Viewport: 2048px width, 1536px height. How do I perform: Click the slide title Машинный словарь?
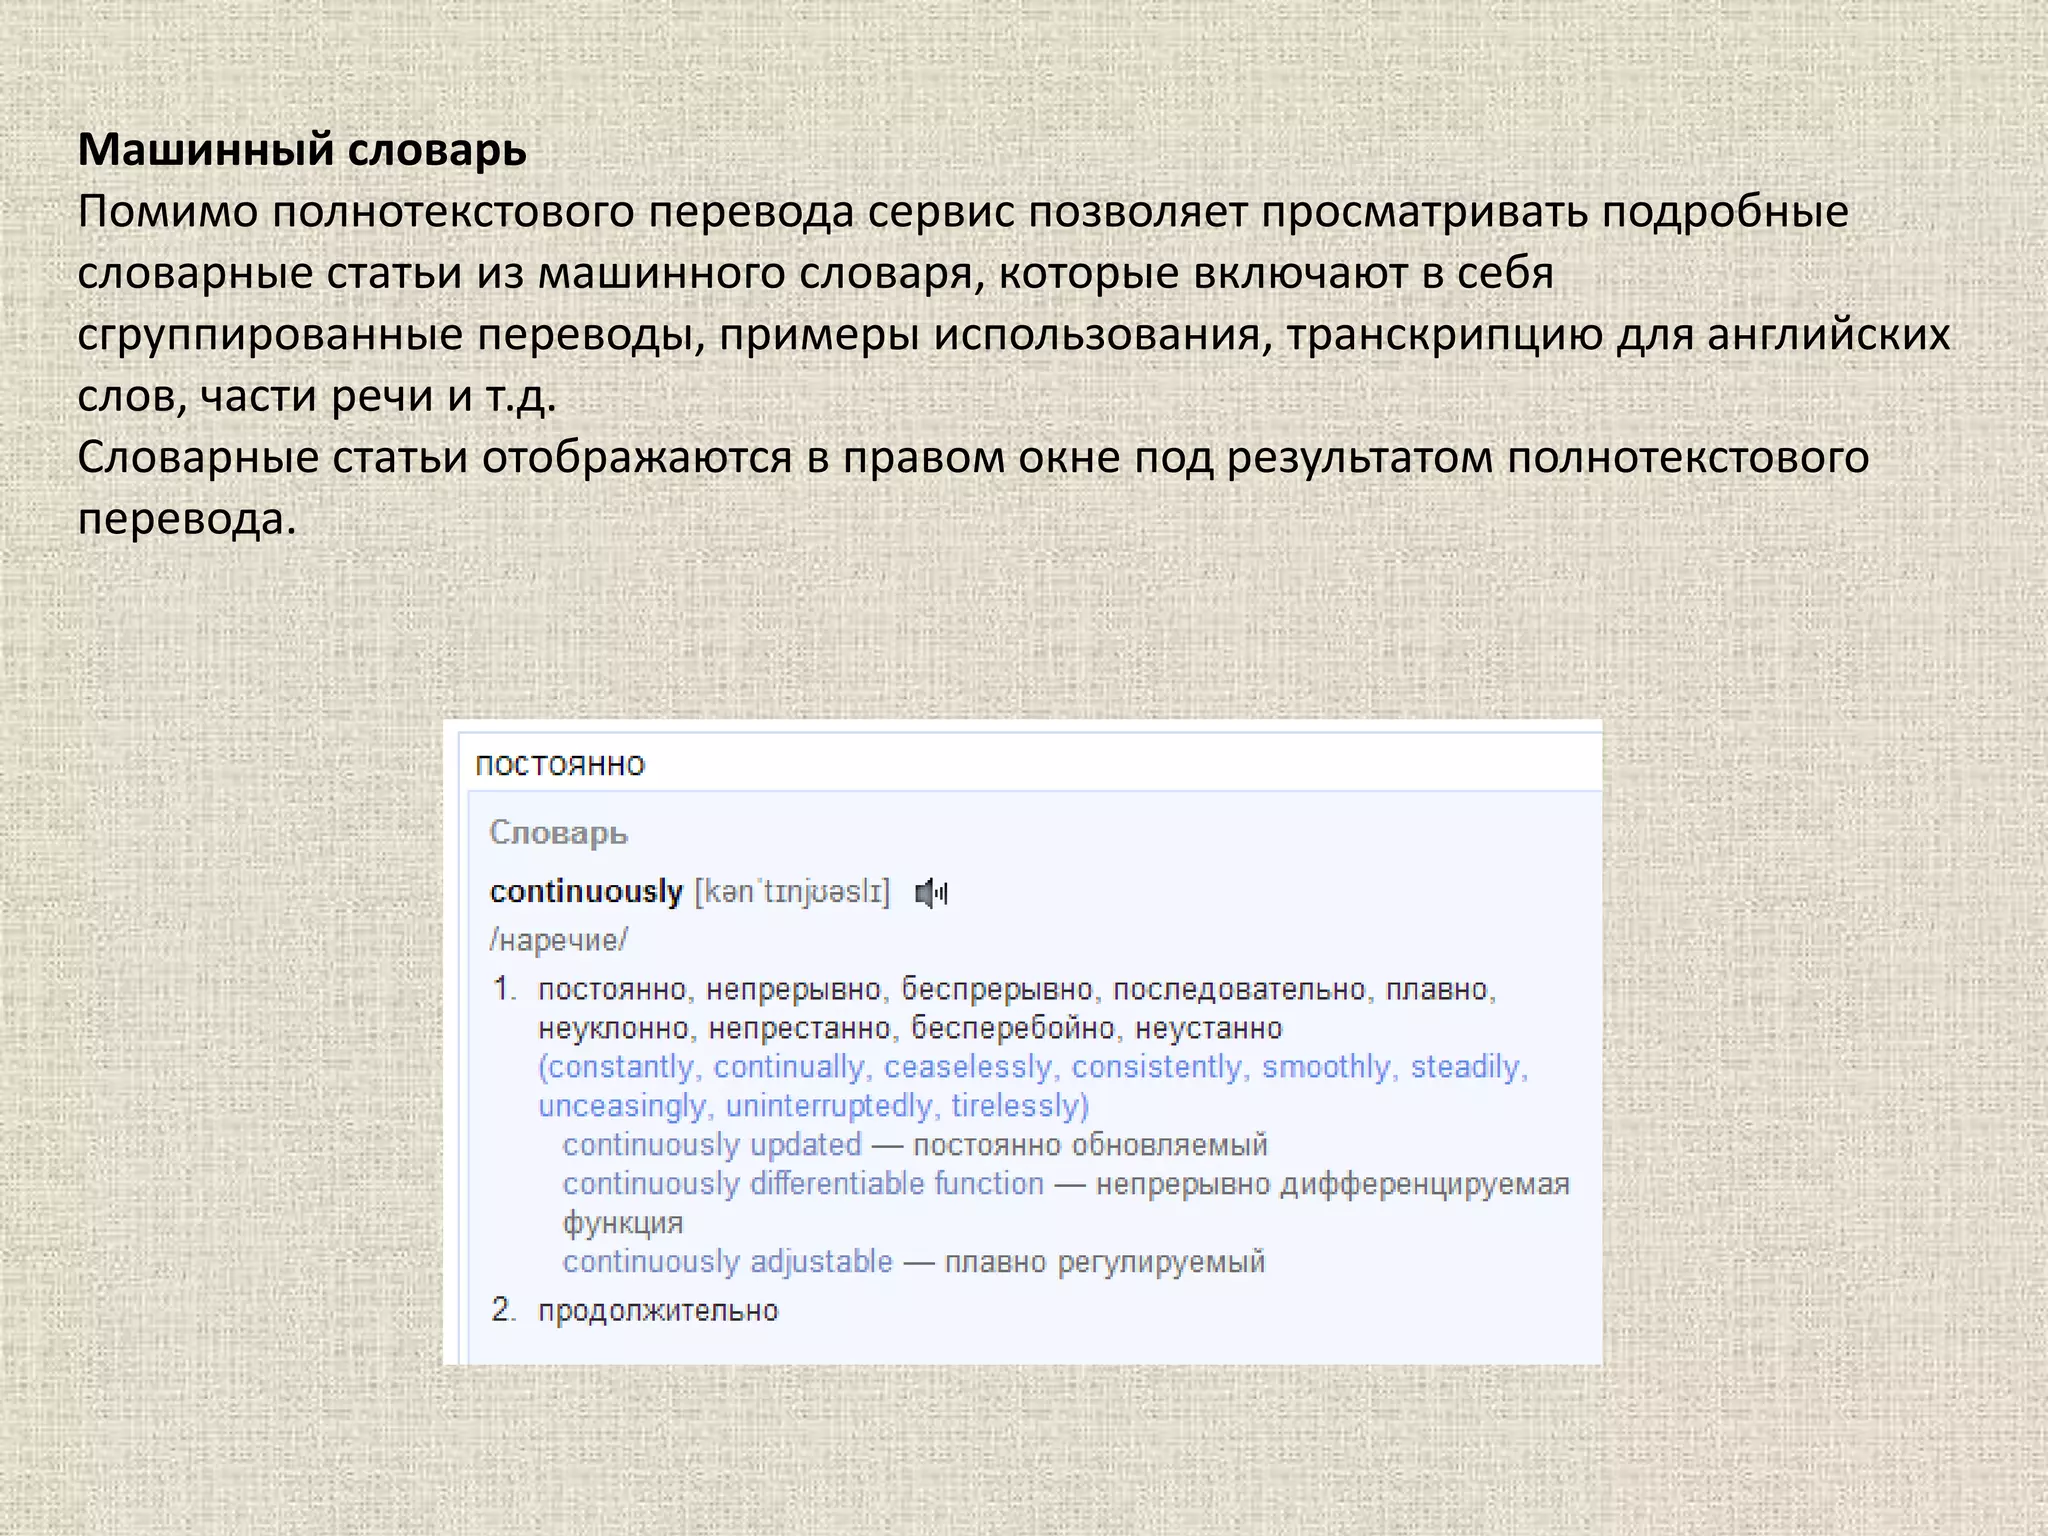click(x=302, y=150)
